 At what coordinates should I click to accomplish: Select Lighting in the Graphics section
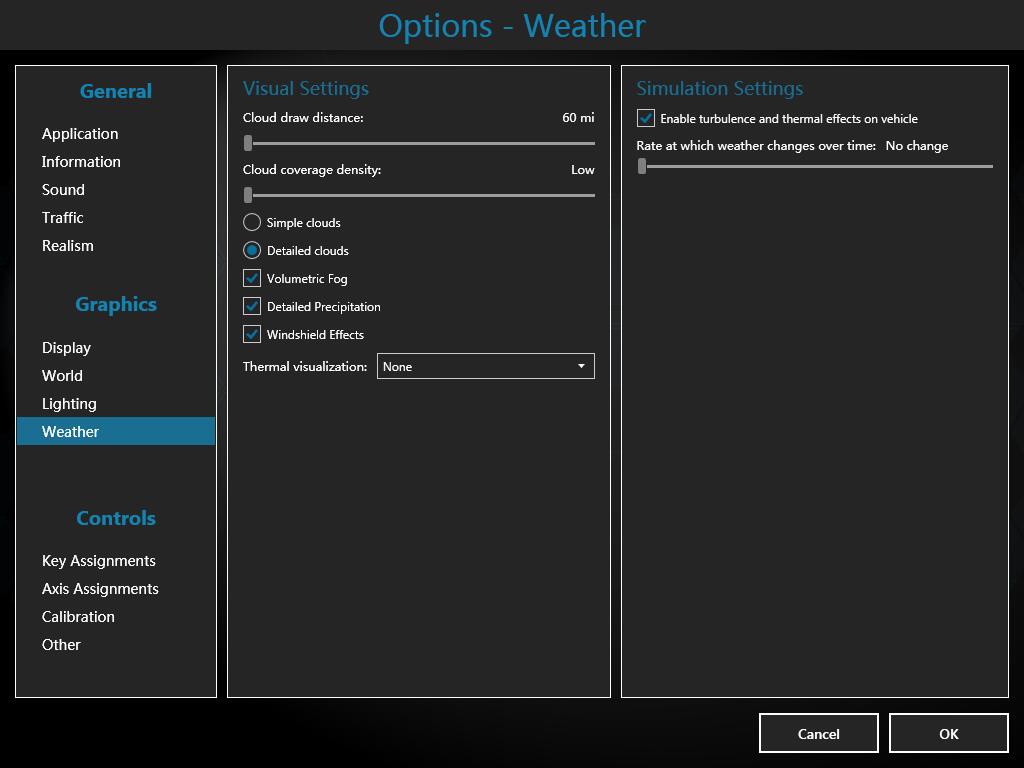click(69, 404)
